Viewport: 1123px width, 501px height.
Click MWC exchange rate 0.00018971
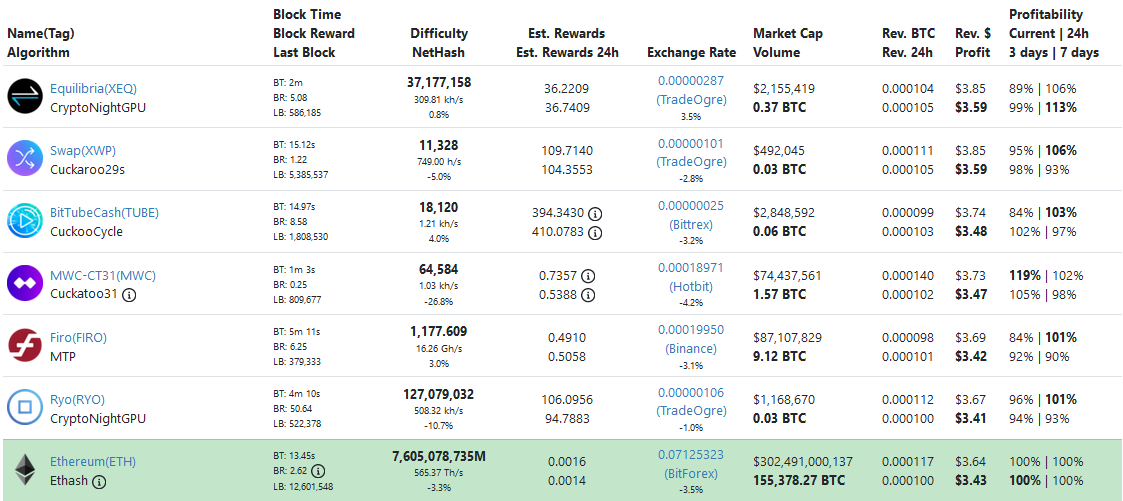point(691,268)
